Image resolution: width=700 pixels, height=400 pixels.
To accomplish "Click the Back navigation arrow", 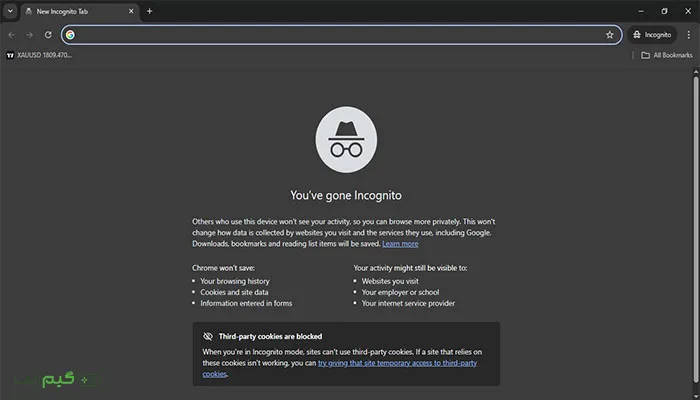I will pos(11,34).
